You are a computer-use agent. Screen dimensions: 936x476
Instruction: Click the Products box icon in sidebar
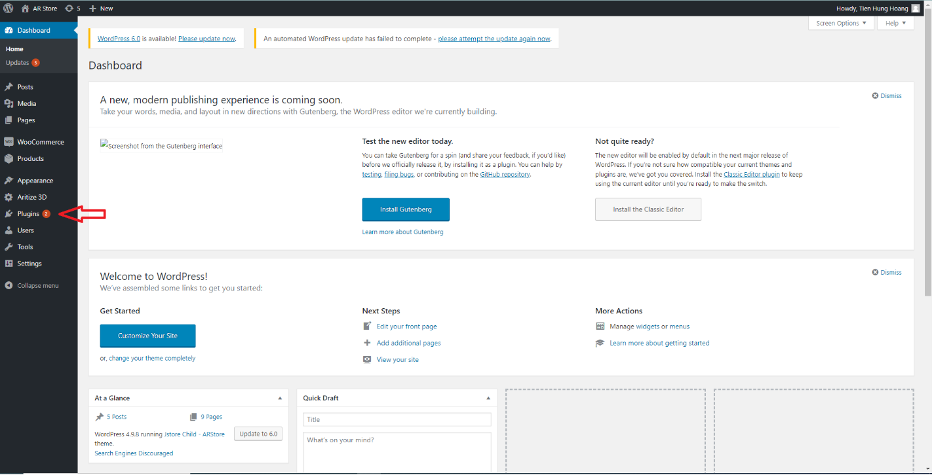tap(8, 159)
